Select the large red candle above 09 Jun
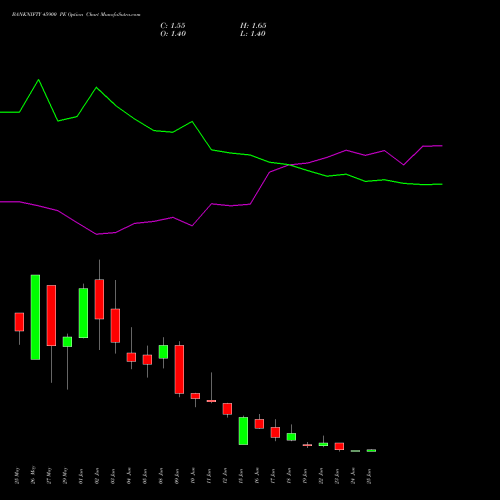Viewport: 500px width, 500px height. coord(179,369)
